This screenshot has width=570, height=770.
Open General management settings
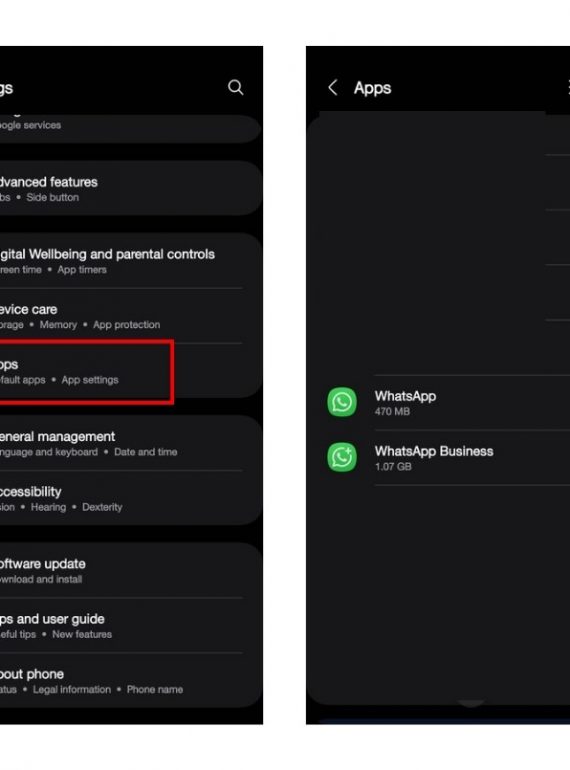tap(130, 443)
